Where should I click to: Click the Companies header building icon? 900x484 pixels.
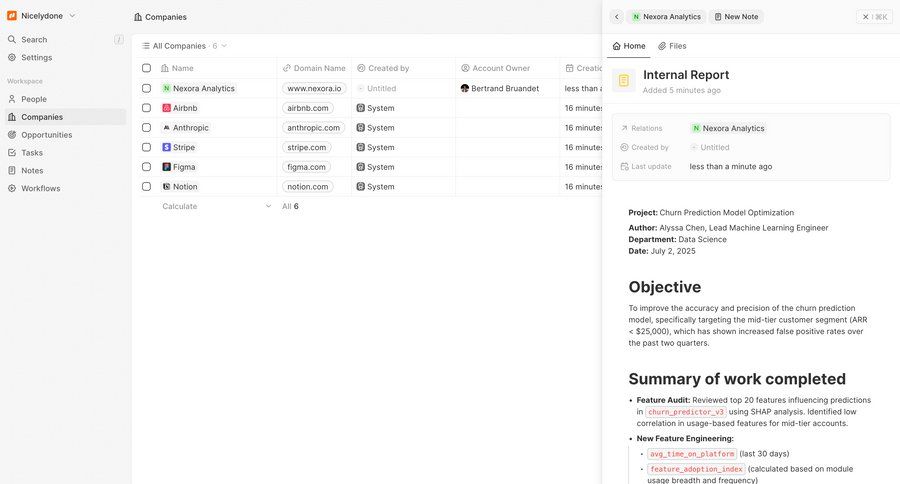coord(138,17)
